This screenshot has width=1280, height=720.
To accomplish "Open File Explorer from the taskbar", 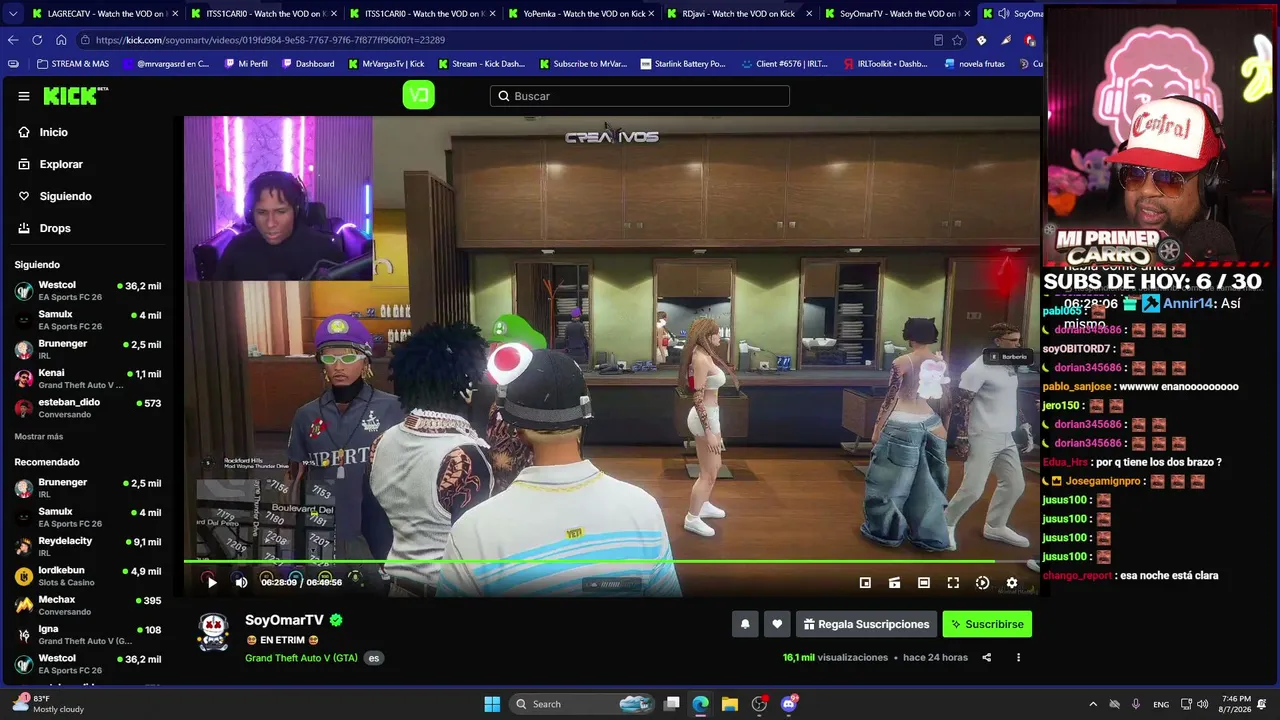I will (x=730, y=704).
